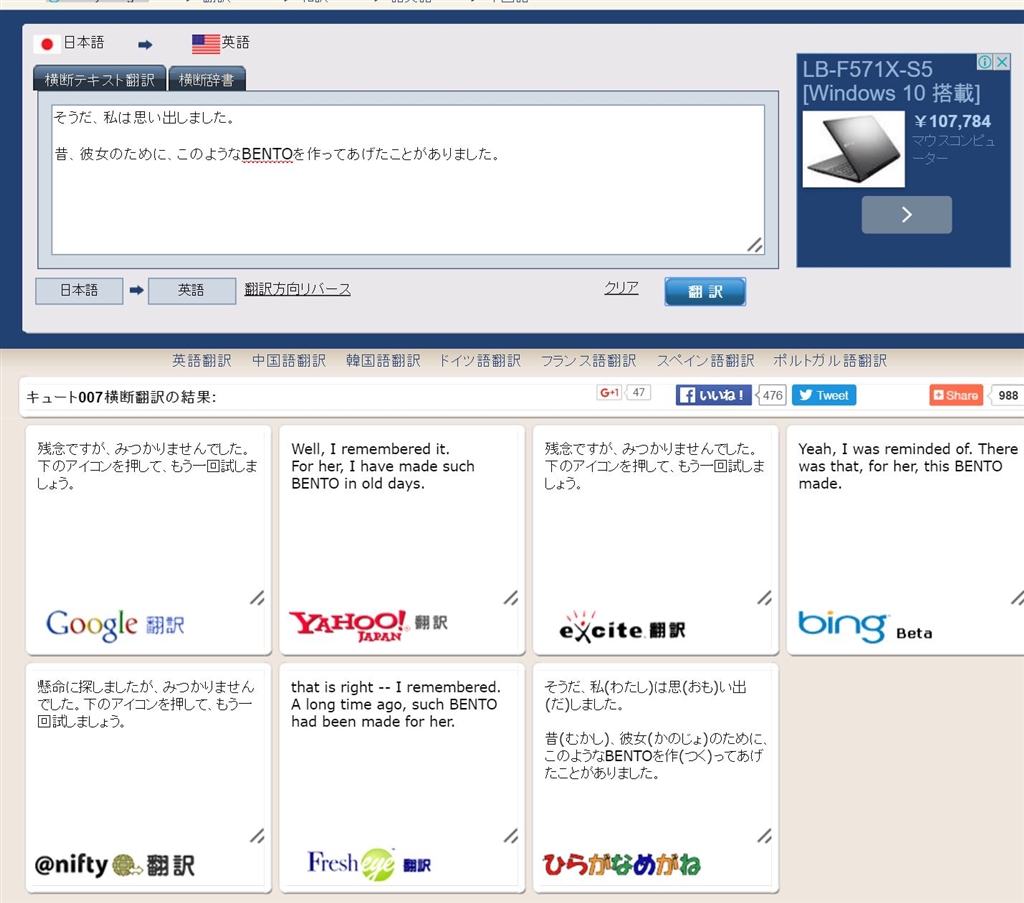Click Yahoo result box resize handle
The image size is (1024, 903).
pyautogui.click(x=511, y=597)
